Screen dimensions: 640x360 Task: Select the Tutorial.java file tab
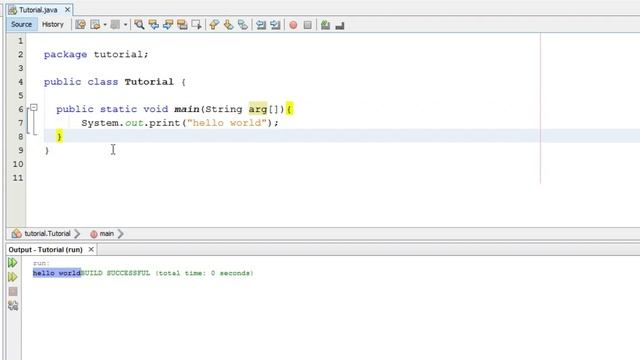(x=38, y=10)
